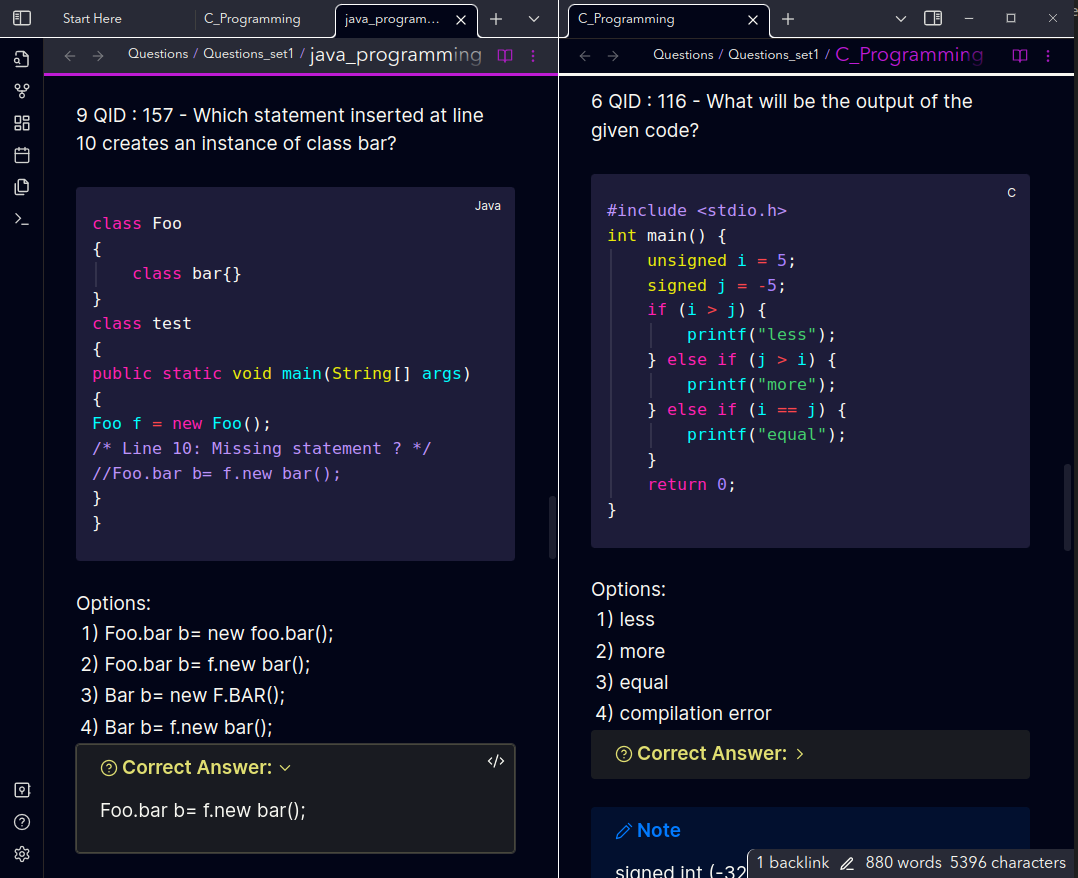Open tab list dropdown in left pane

tap(534, 19)
